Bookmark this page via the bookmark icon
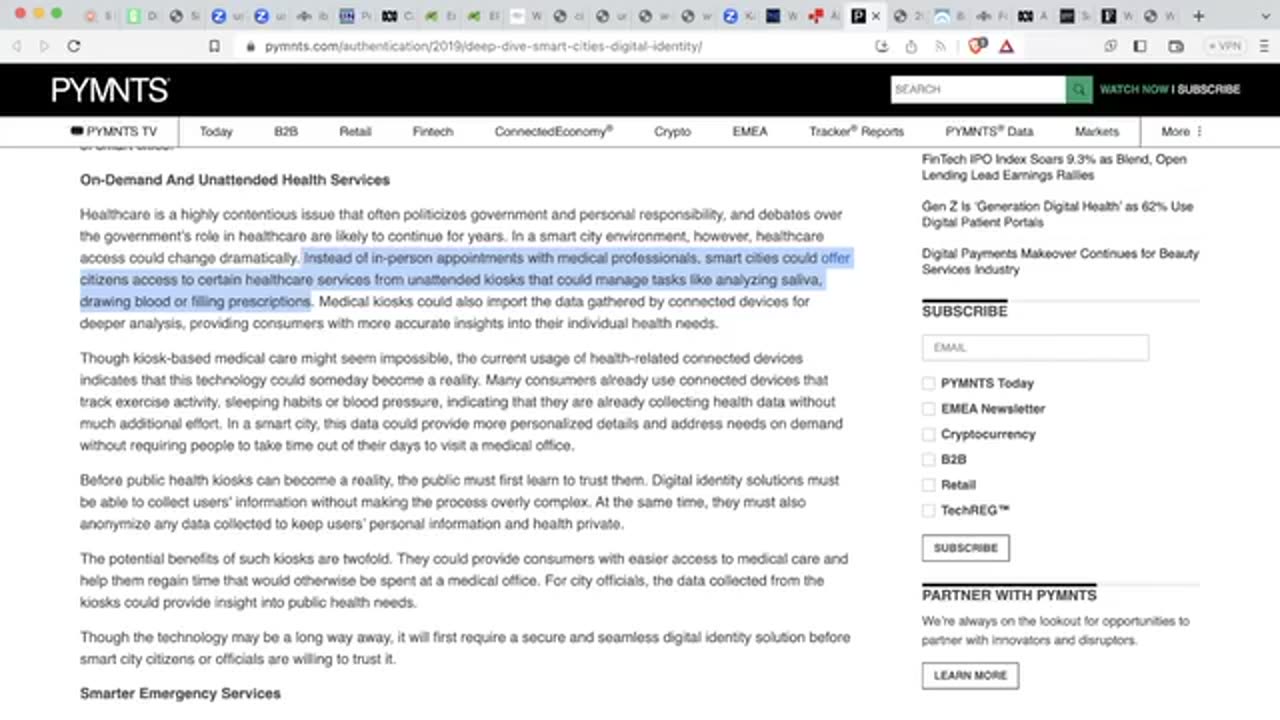Screen dimensions: 1280x720 pyautogui.click(x=214, y=46)
